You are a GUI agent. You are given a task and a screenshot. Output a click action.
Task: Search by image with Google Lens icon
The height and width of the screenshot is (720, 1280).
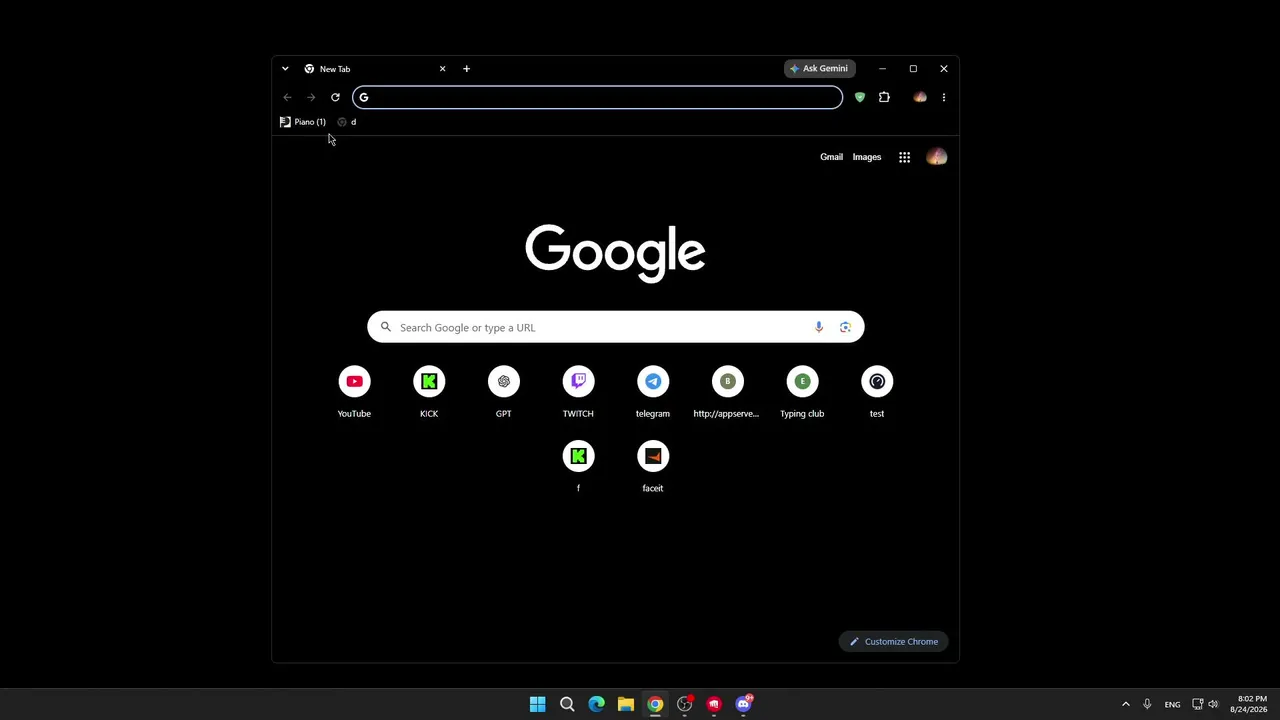(x=845, y=327)
